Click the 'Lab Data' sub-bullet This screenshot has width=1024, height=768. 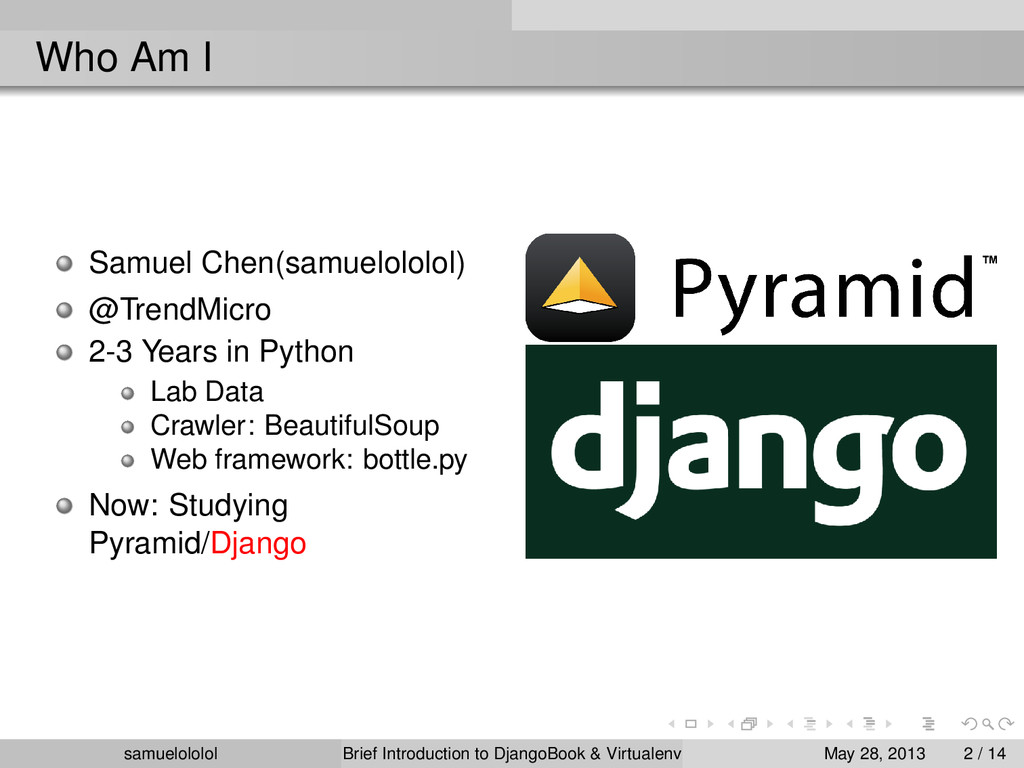207,392
